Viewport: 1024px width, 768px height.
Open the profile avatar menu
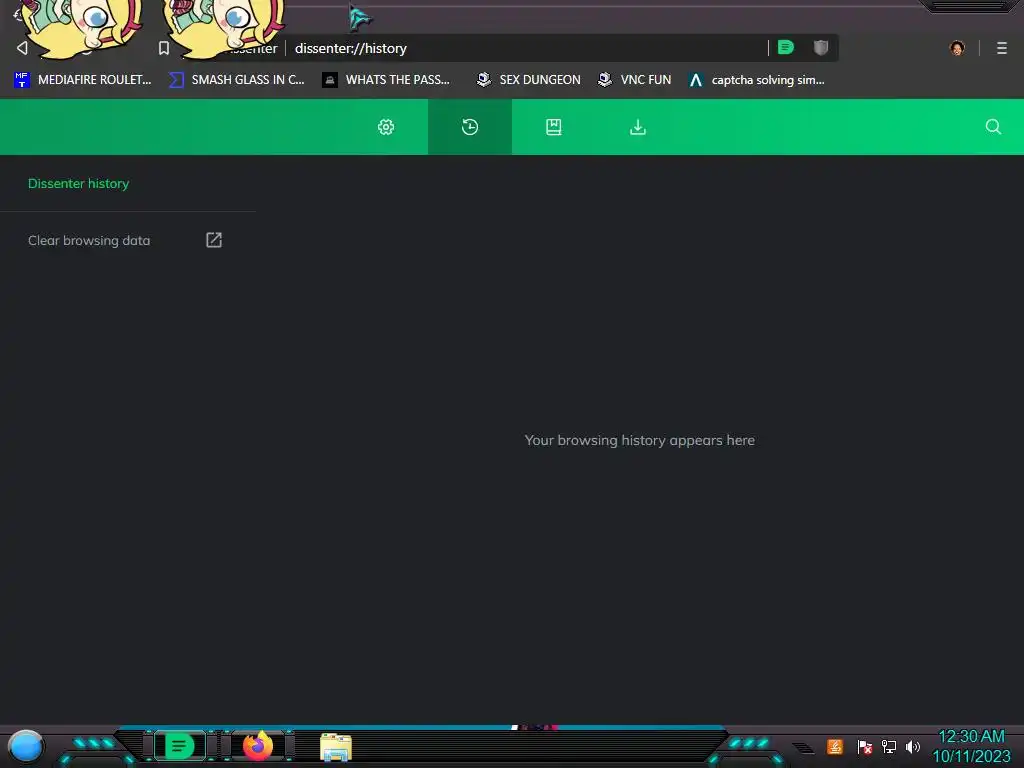click(x=957, y=48)
